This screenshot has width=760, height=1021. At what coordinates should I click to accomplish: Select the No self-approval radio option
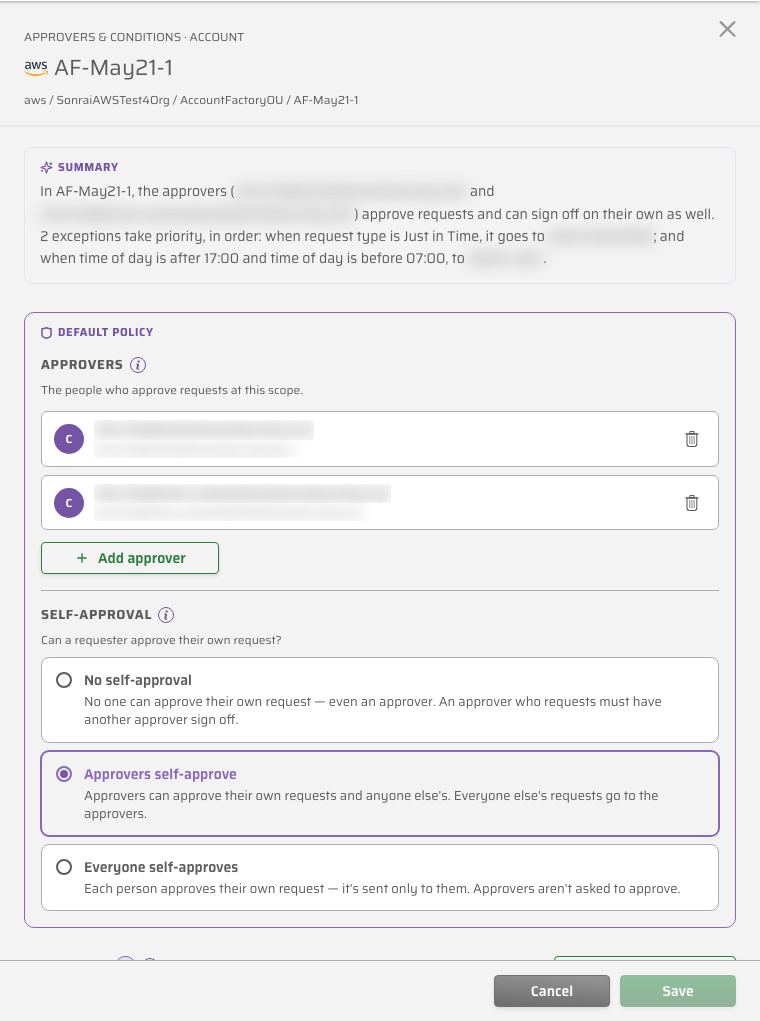[64, 680]
